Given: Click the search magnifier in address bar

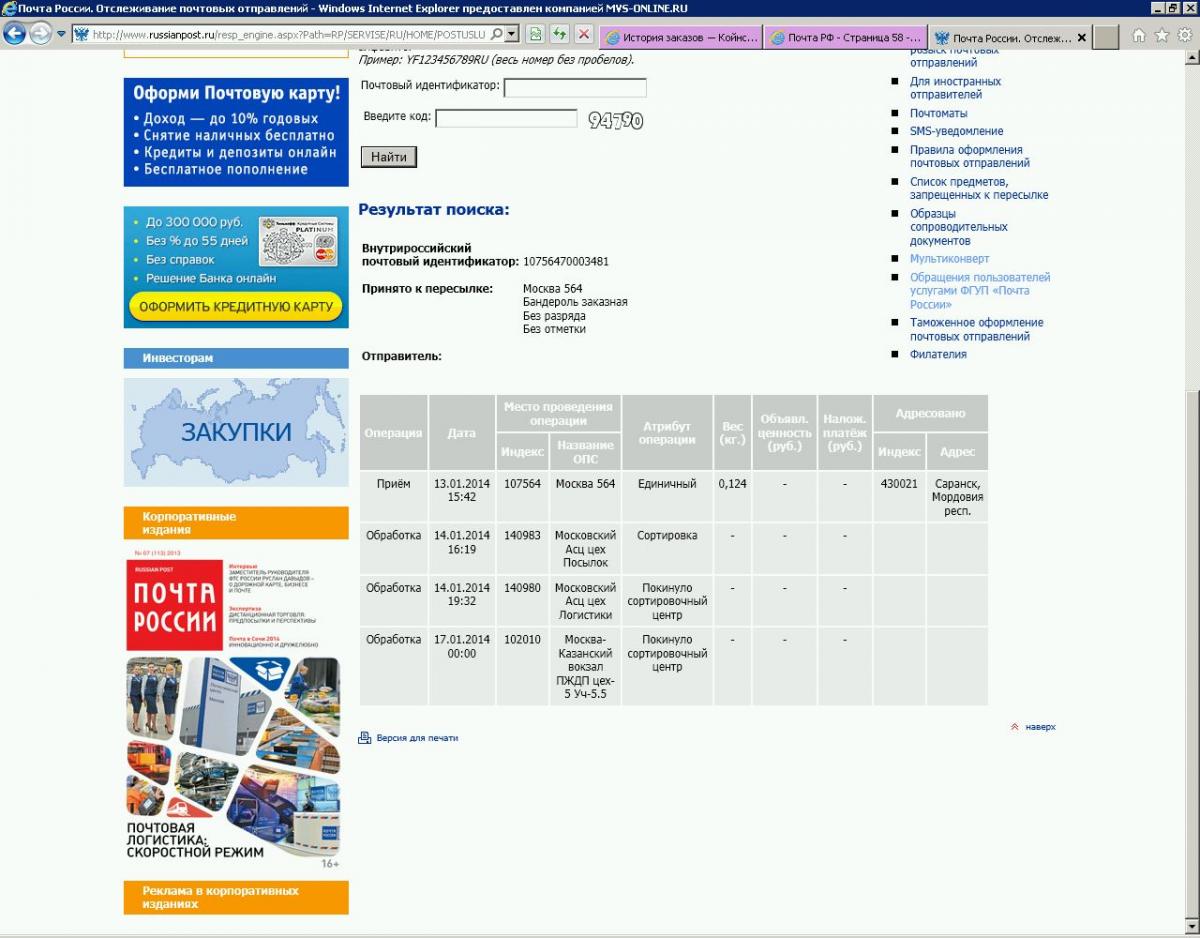Looking at the screenshot, I should [496, 34].
